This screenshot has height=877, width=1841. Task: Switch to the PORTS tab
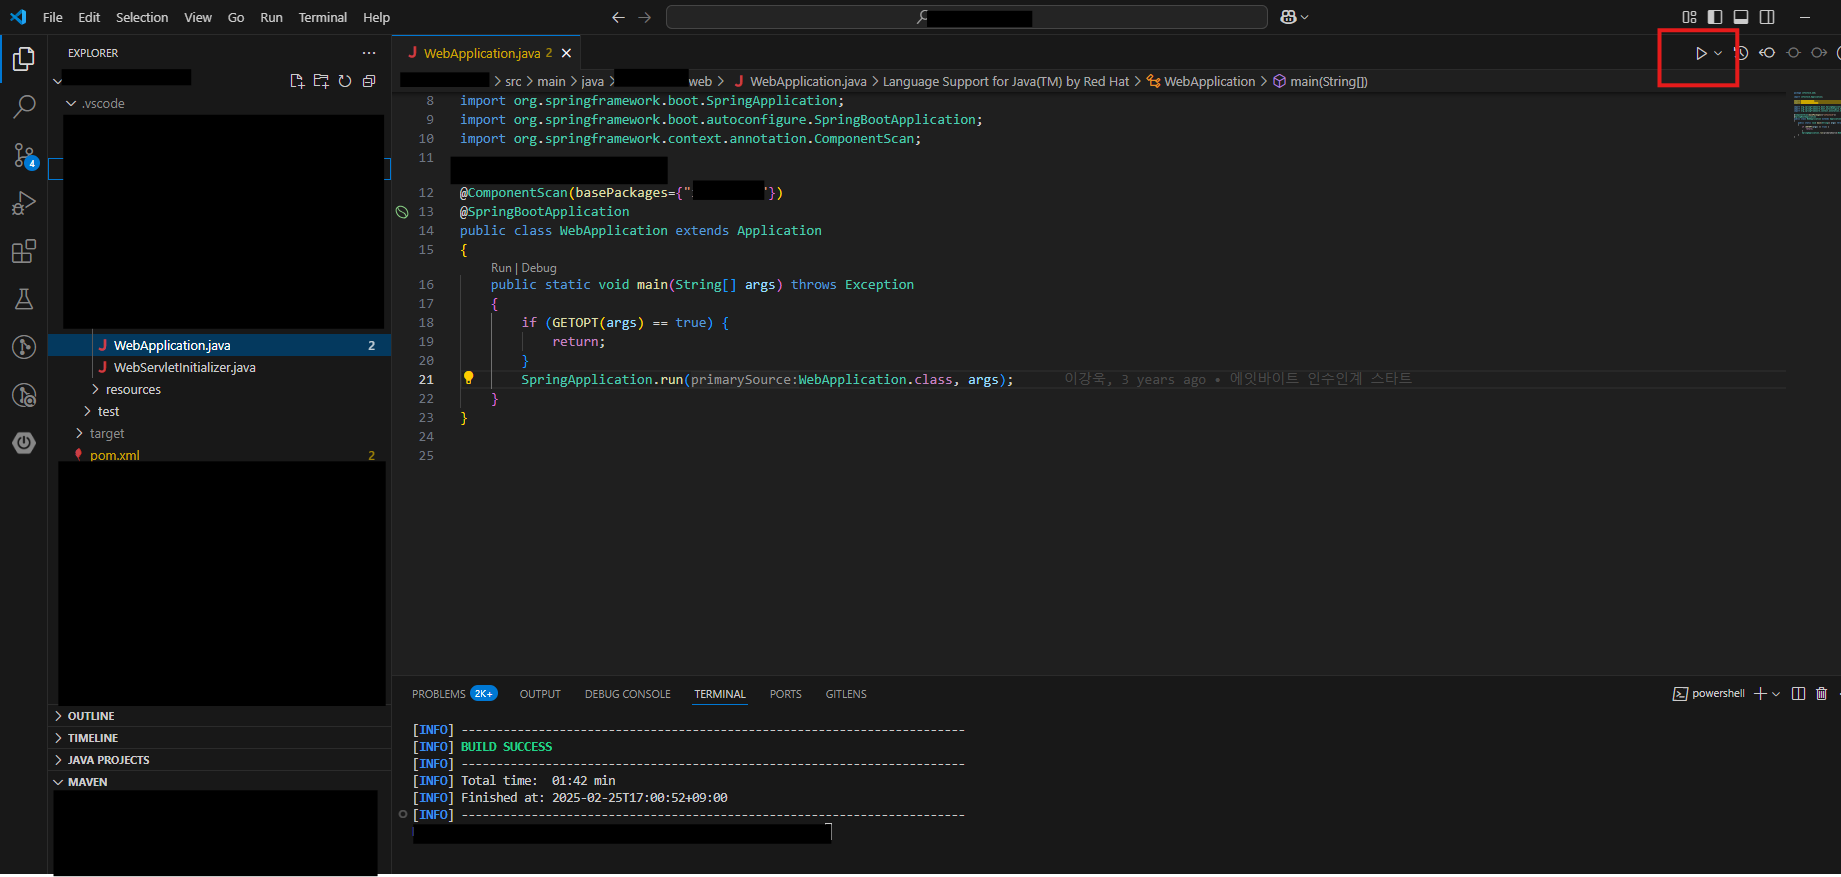click(785, 694)
